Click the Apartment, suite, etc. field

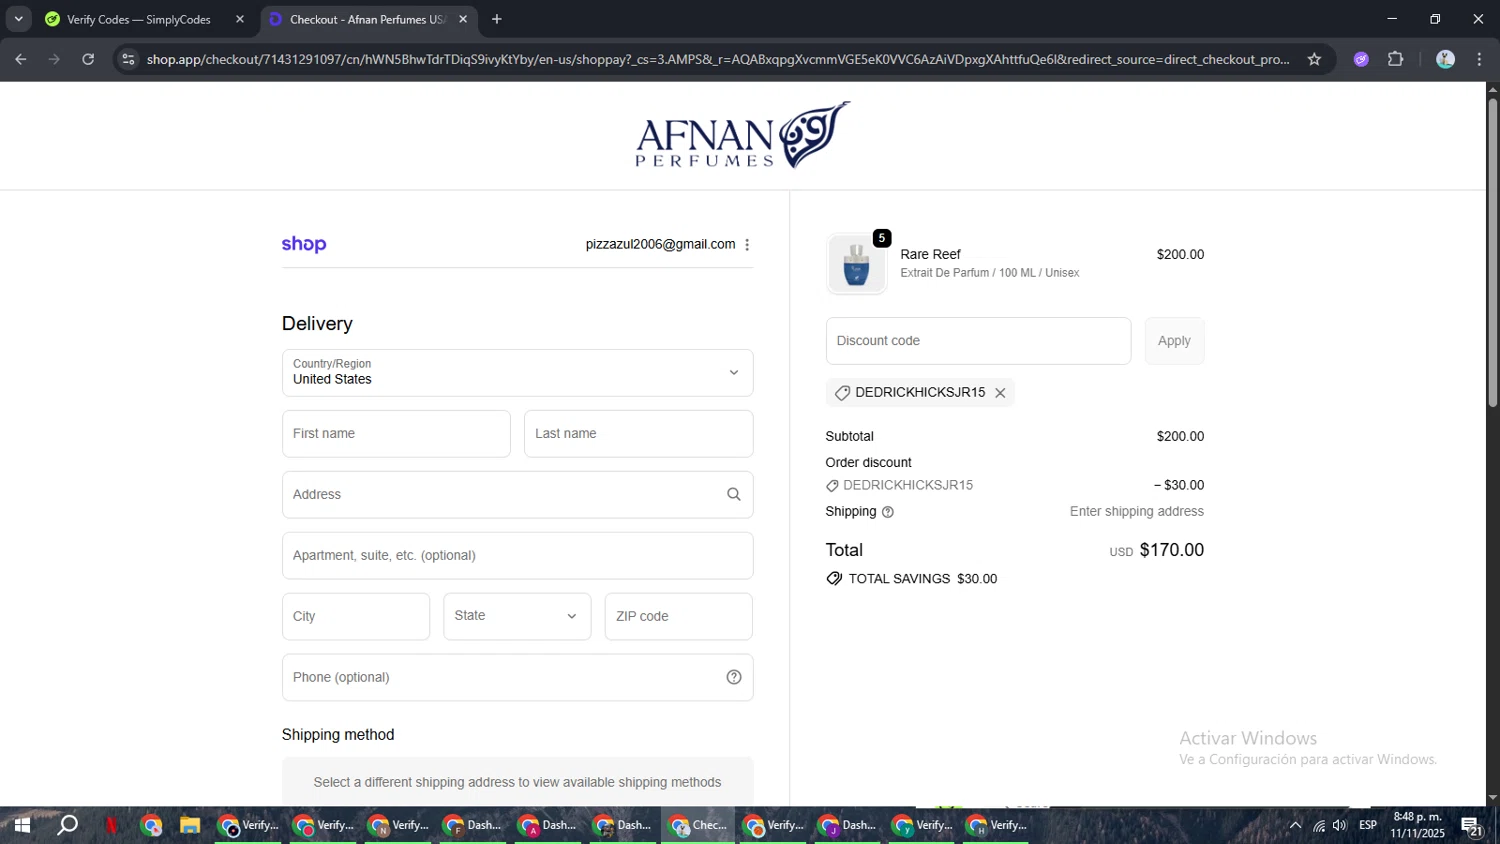(x=517, y=556)
